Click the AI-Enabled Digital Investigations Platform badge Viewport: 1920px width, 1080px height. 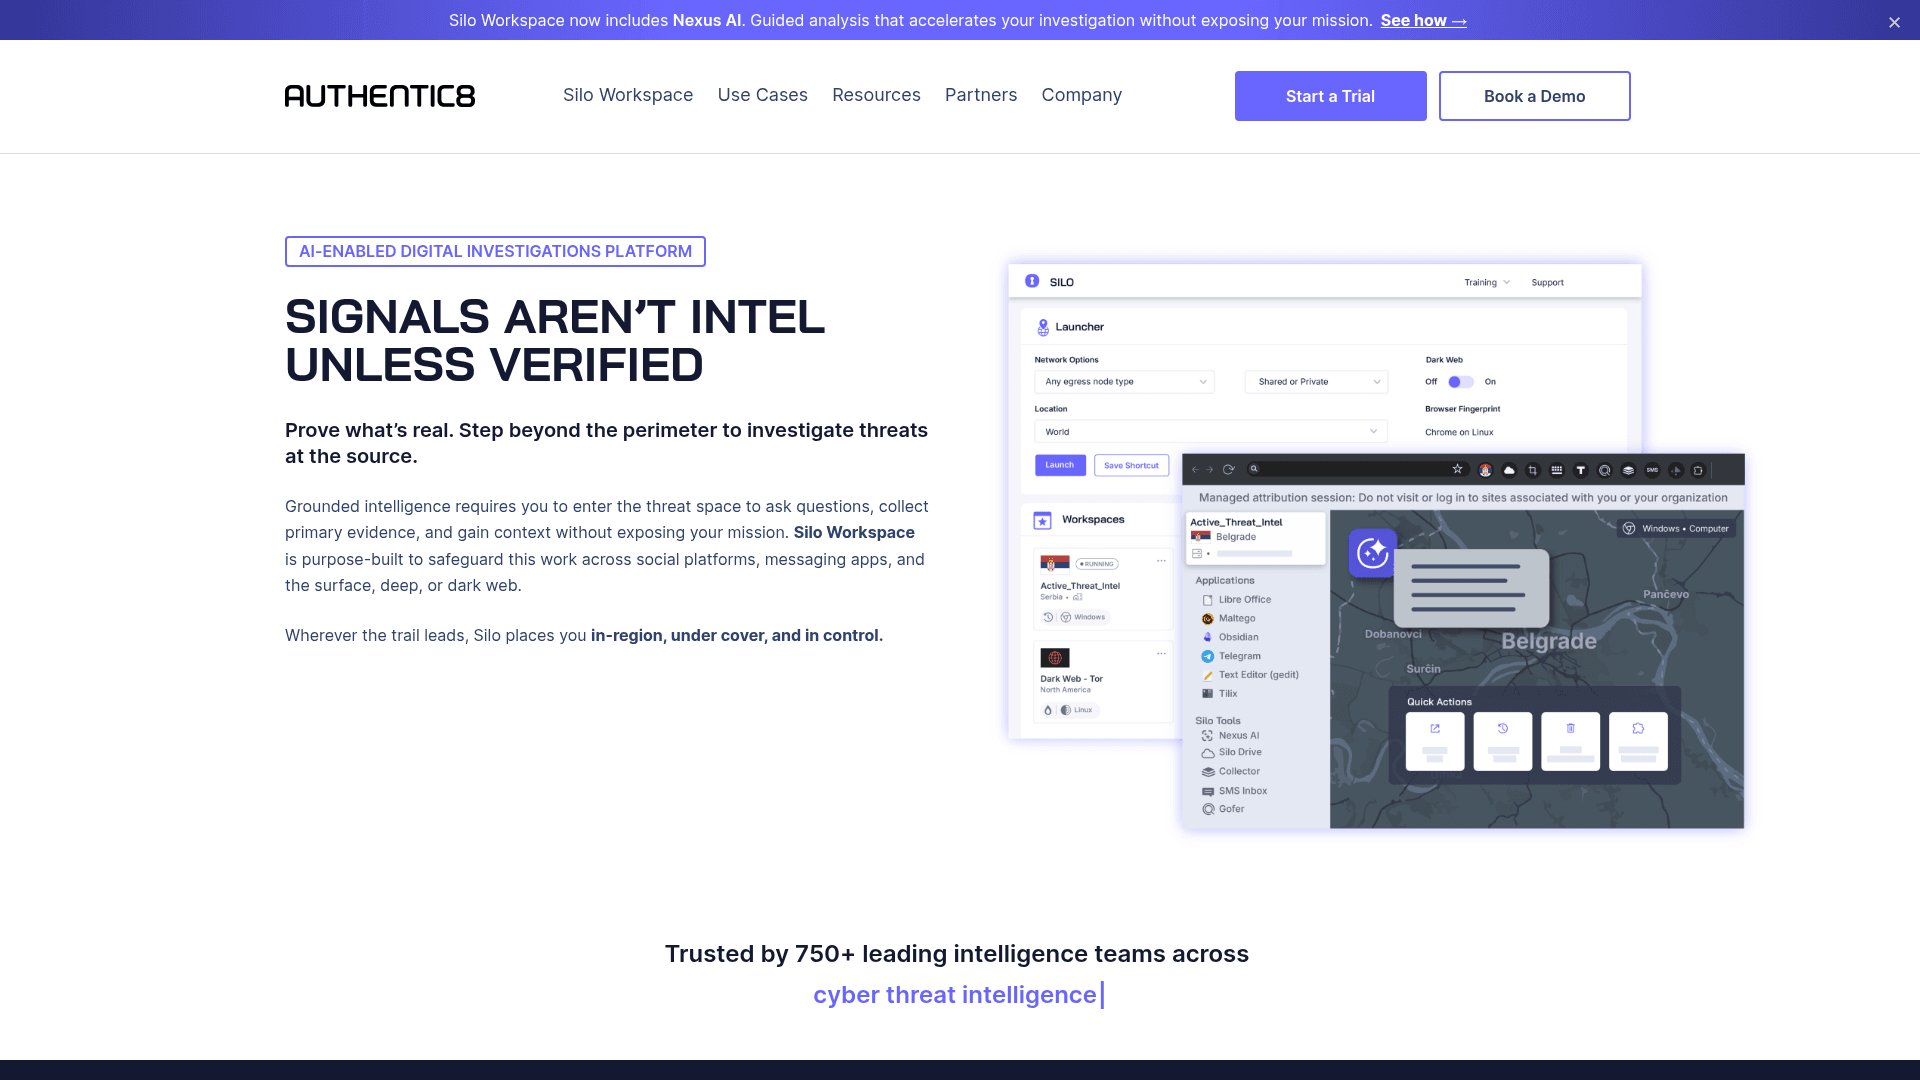[x=495, y=251]
